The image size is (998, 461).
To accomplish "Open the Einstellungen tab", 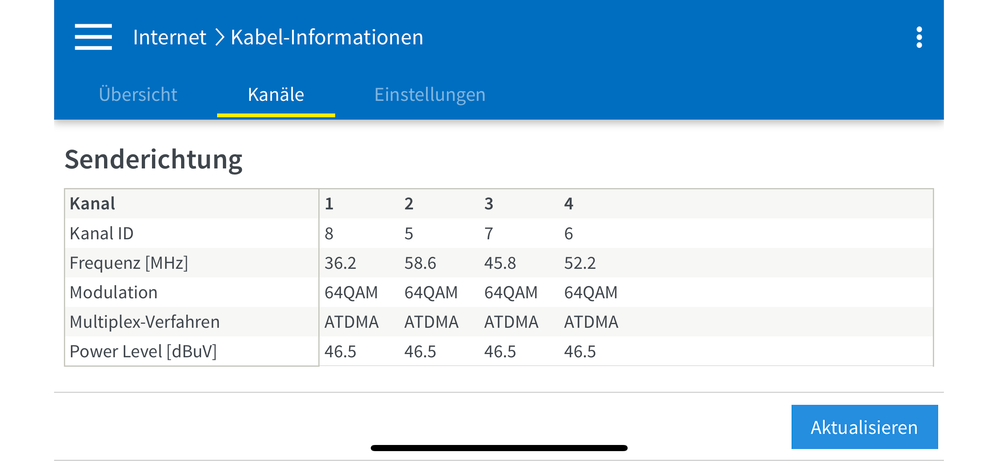I will point(430,94).
